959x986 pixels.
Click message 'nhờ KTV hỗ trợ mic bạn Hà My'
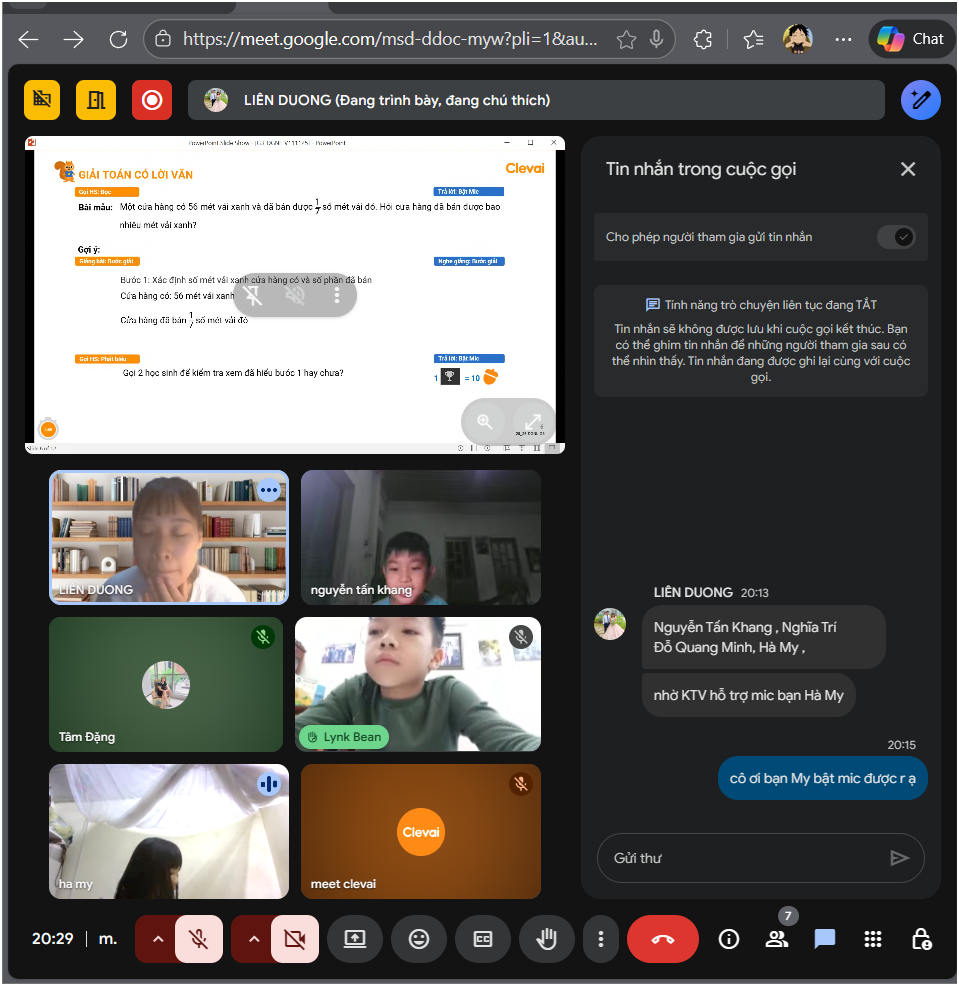tap(748, 695)
